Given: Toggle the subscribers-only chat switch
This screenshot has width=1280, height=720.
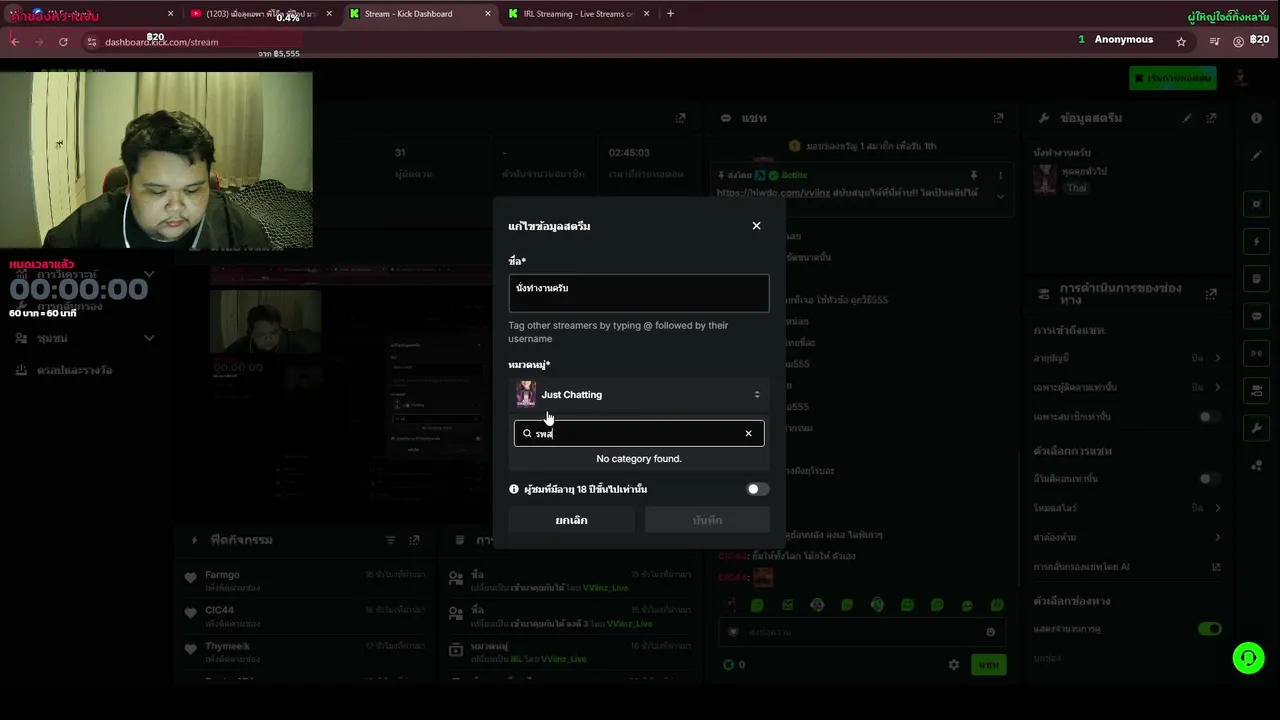Looking at the screenshot, I should click(x=1210, y=416).
